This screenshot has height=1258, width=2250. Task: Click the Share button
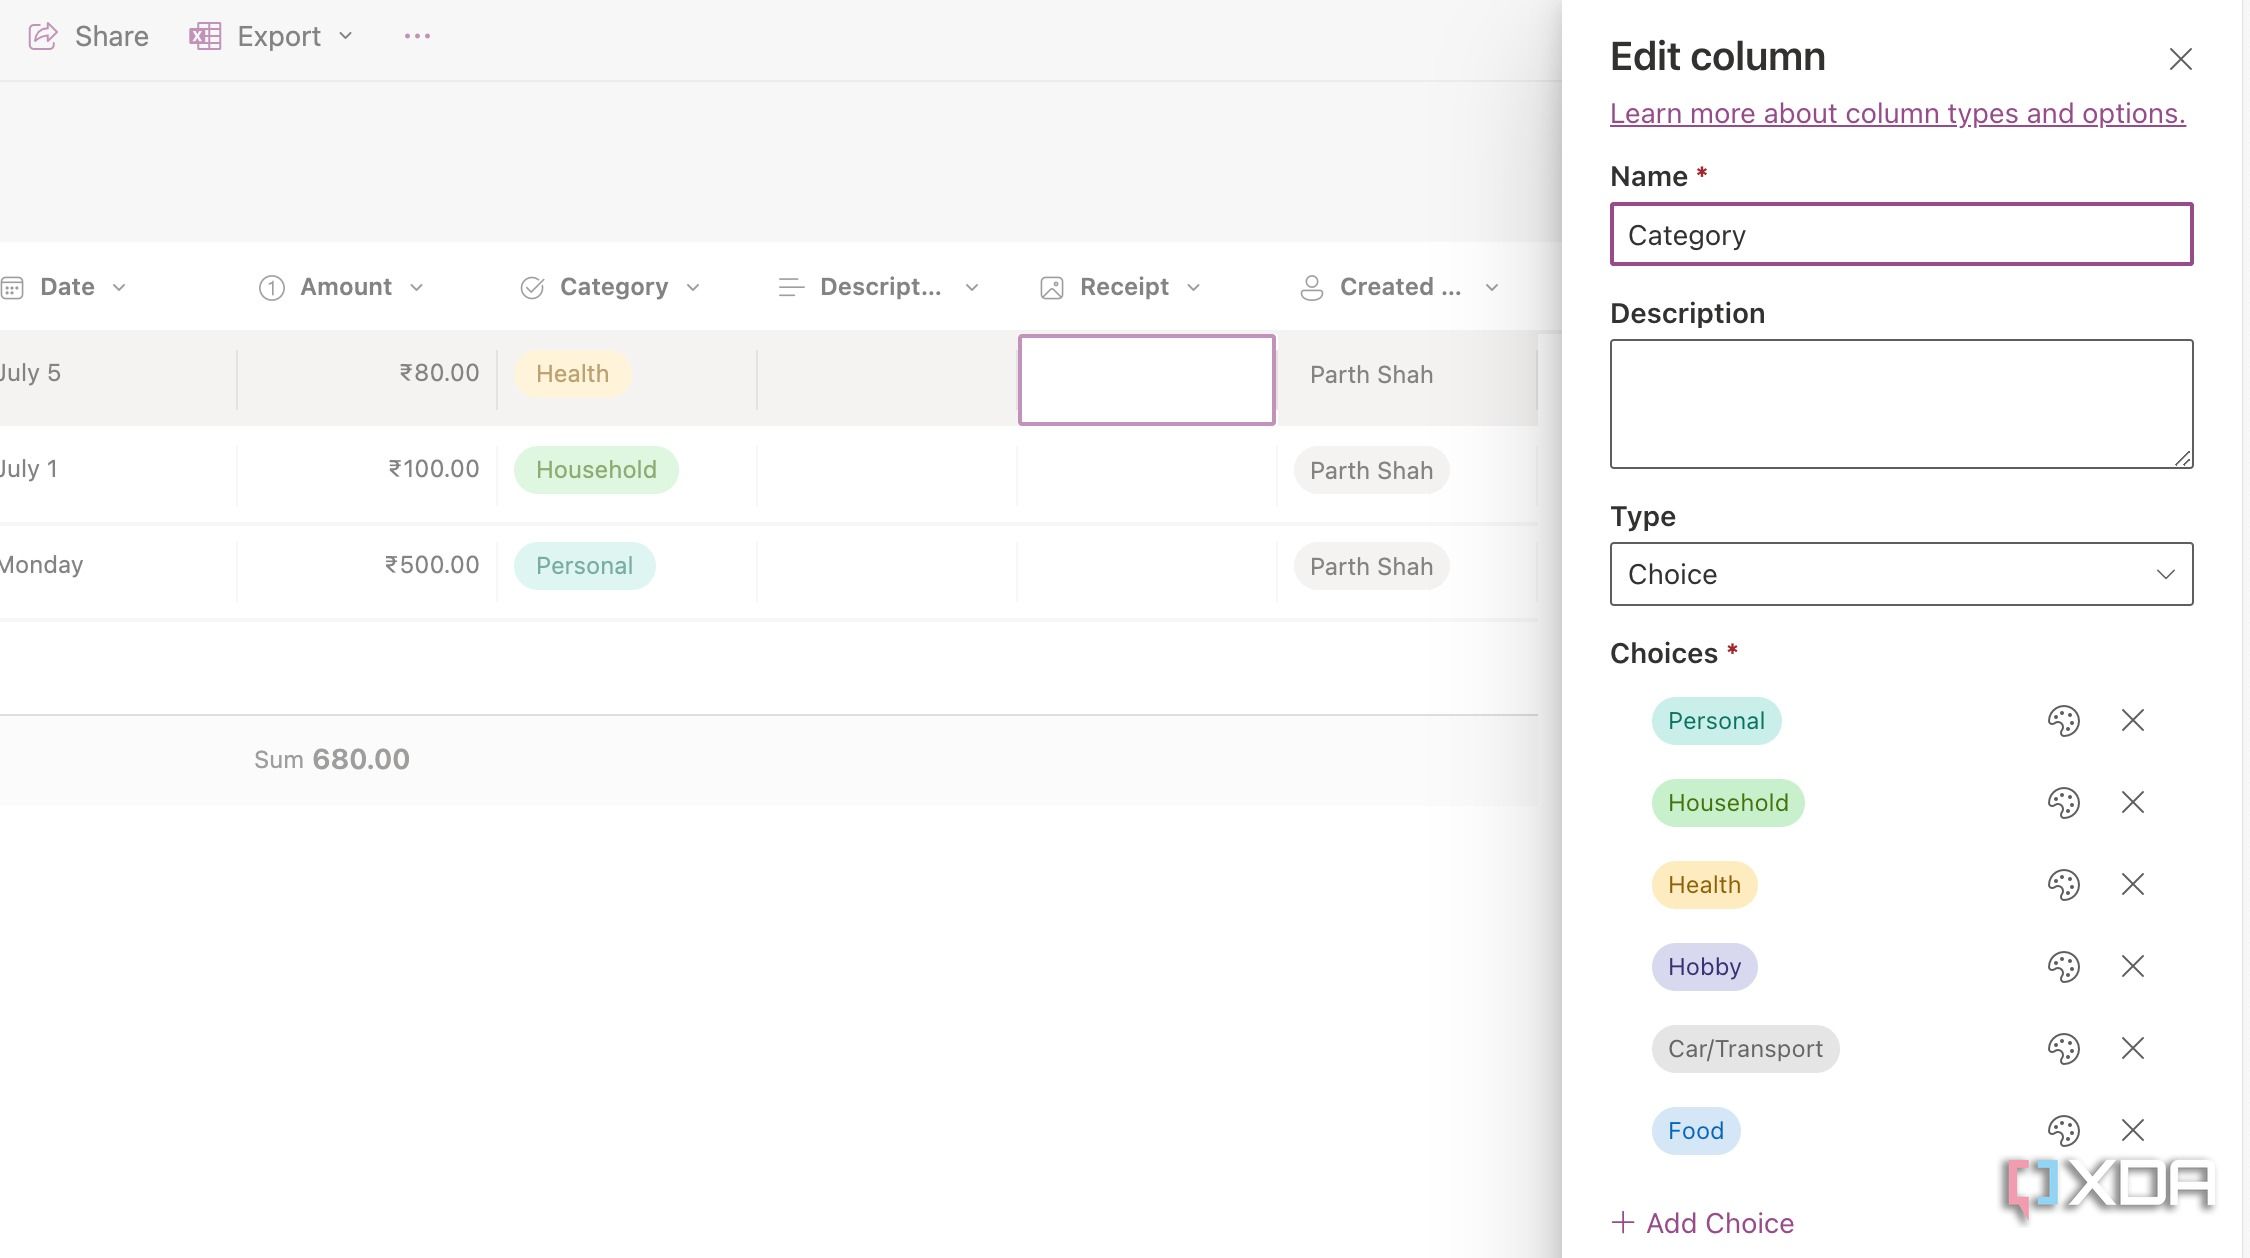88,37
